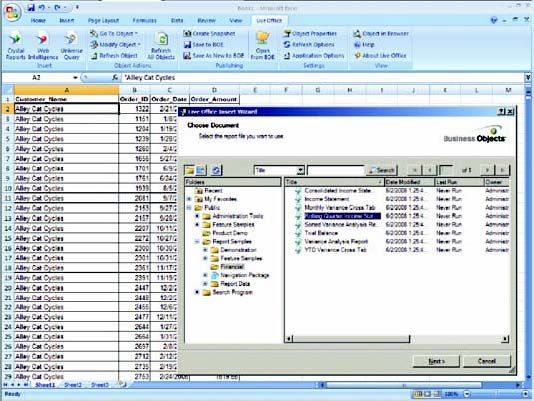Screen dimensions: 534x401
Task: Switch to the Home tab
Action: [38, 20]
